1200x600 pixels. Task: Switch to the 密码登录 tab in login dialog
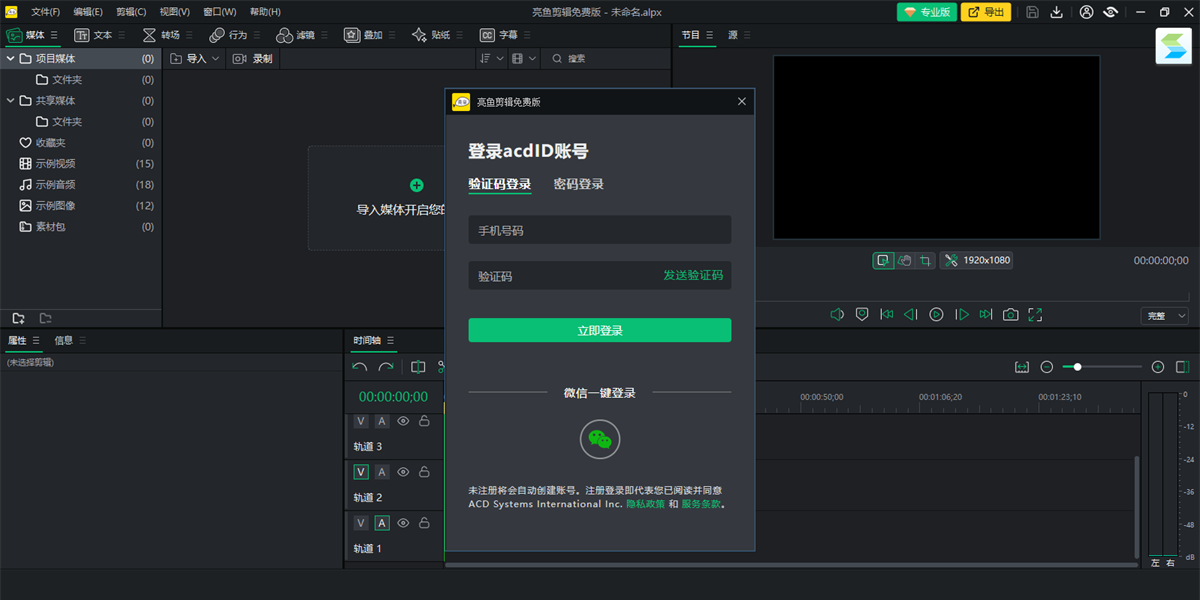(579, 184)
